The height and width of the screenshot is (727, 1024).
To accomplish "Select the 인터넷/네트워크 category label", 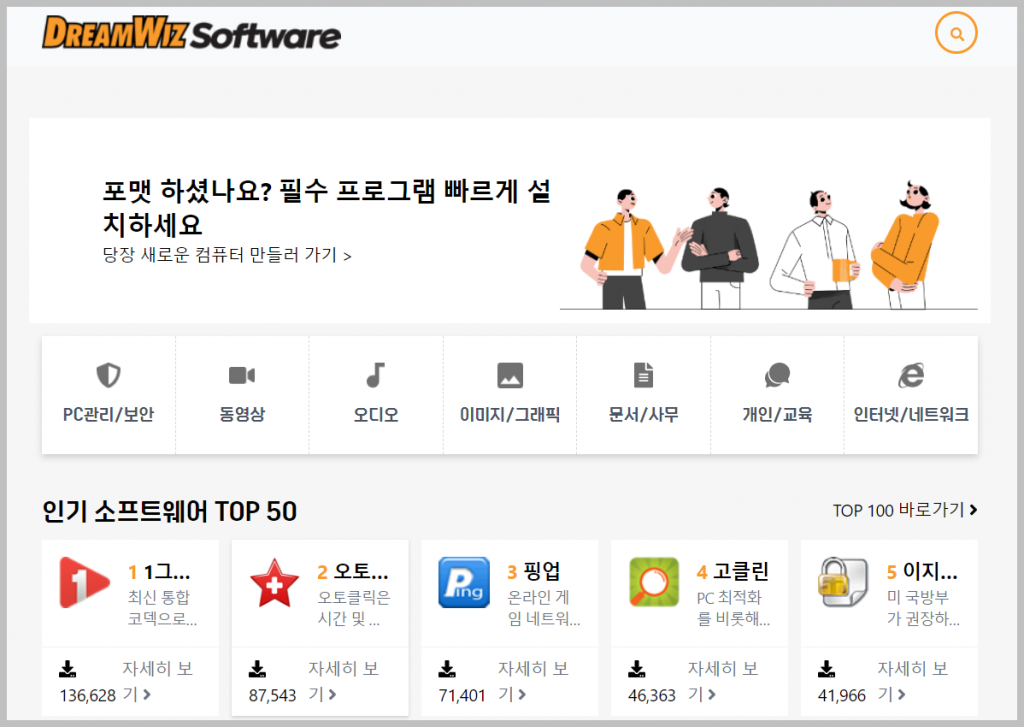I will point(911,415).
